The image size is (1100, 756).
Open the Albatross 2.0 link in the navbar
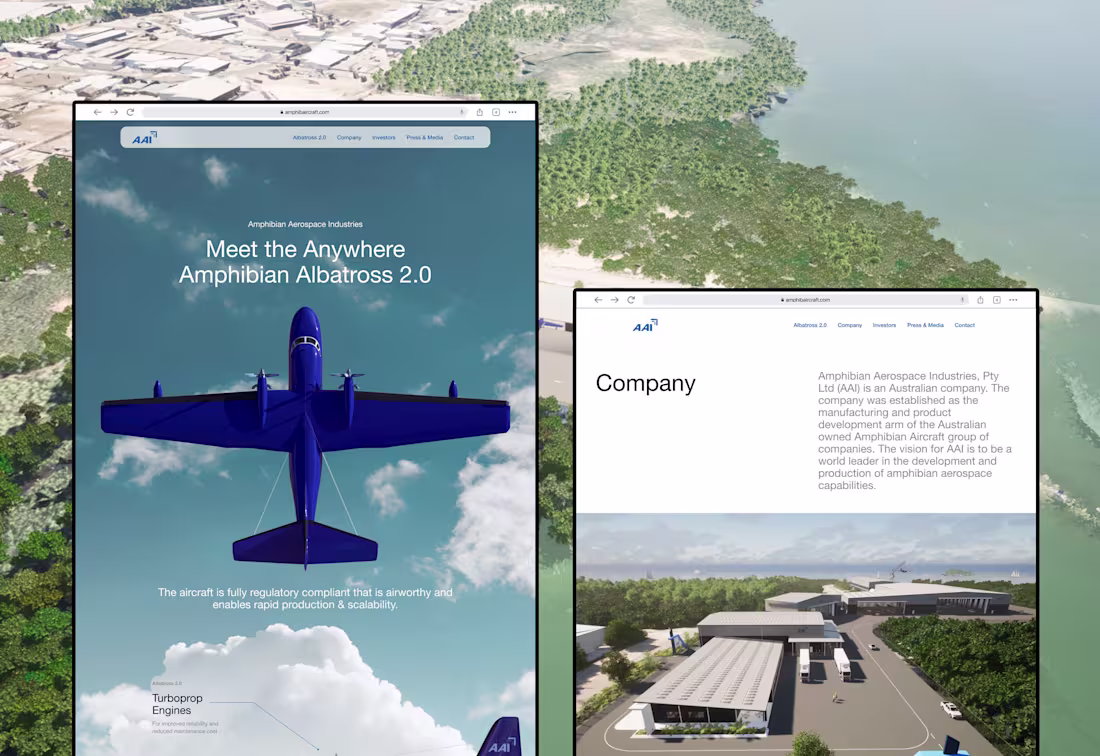click(311, 137)
